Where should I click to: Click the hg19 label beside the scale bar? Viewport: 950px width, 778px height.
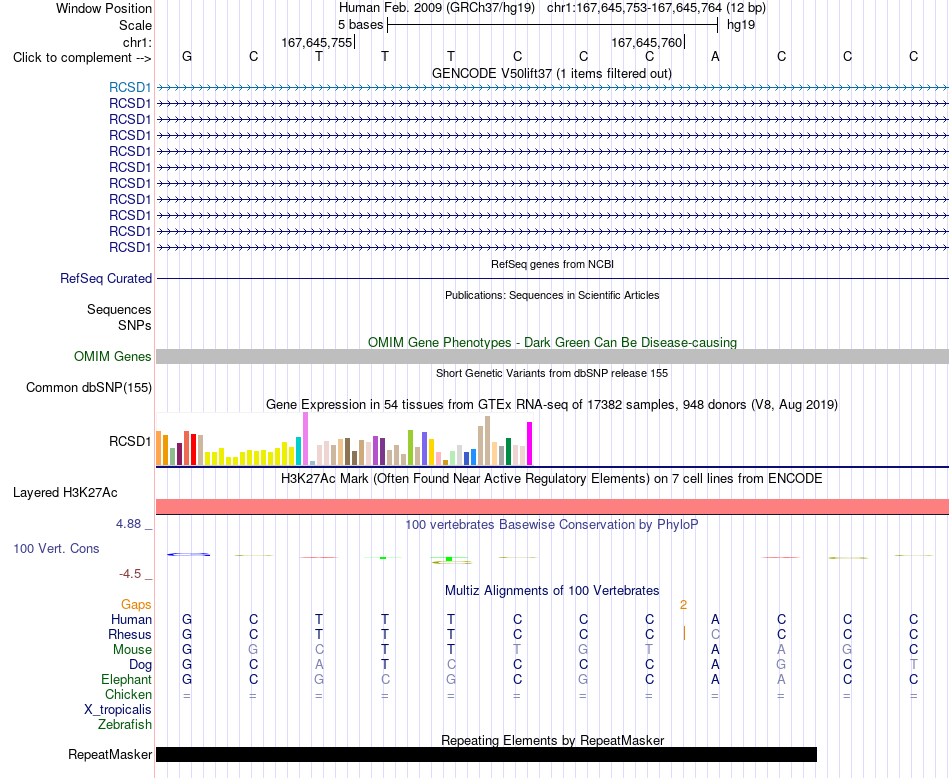740,25
